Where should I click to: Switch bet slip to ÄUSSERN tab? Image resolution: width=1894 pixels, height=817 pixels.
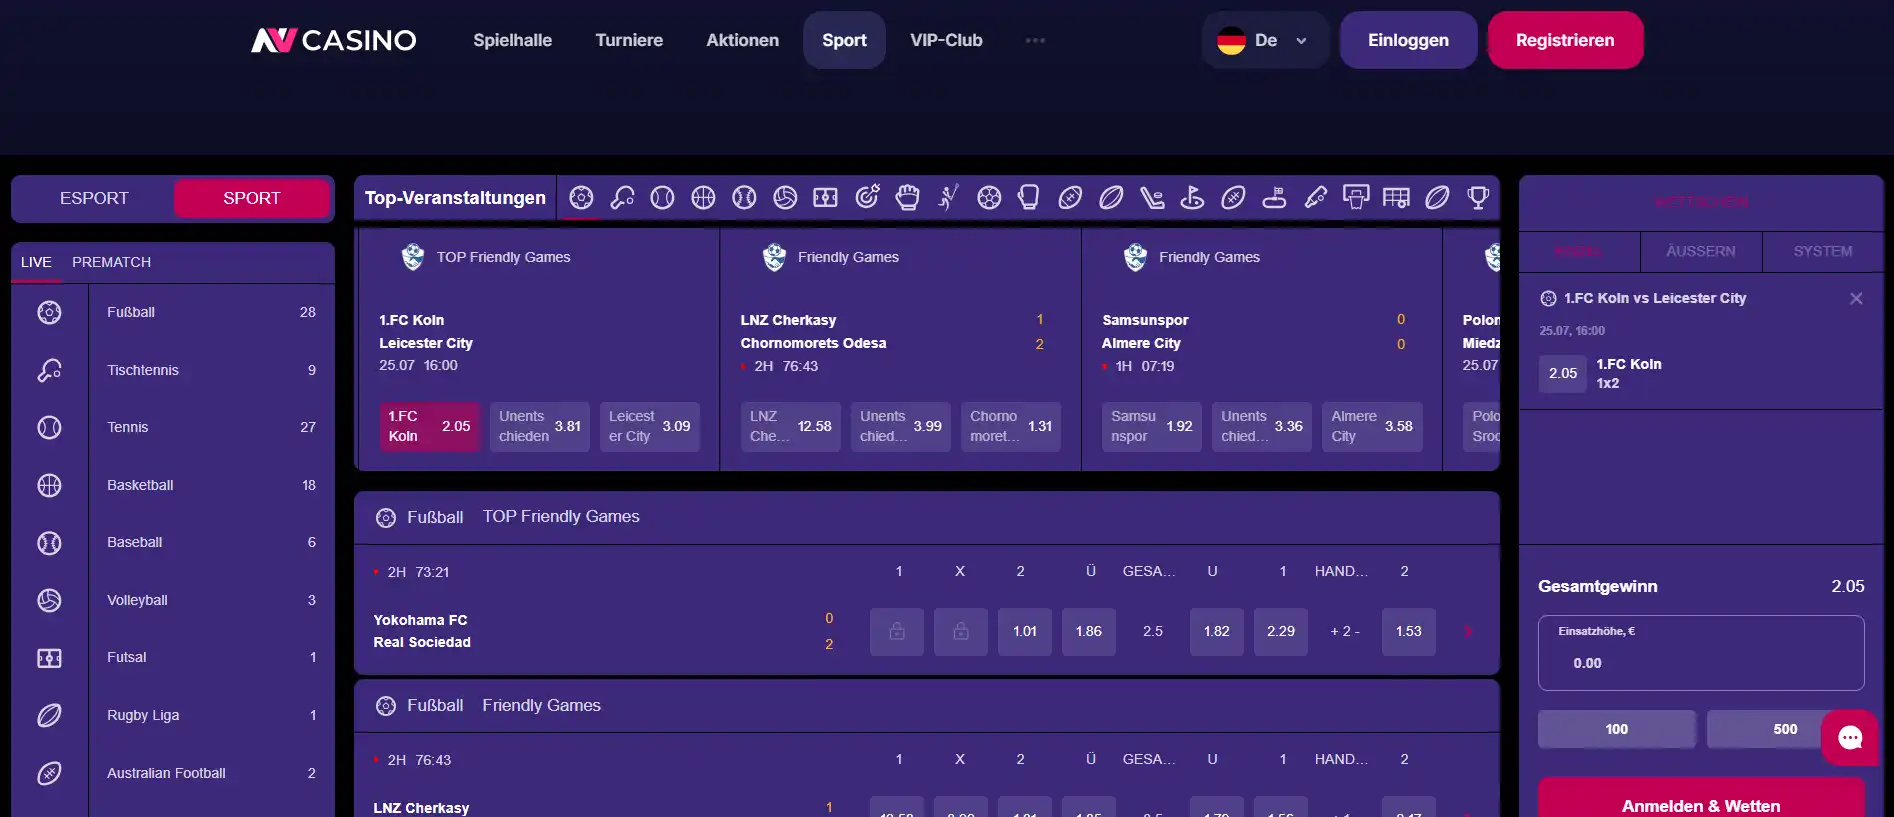[x=1700, y=251]
